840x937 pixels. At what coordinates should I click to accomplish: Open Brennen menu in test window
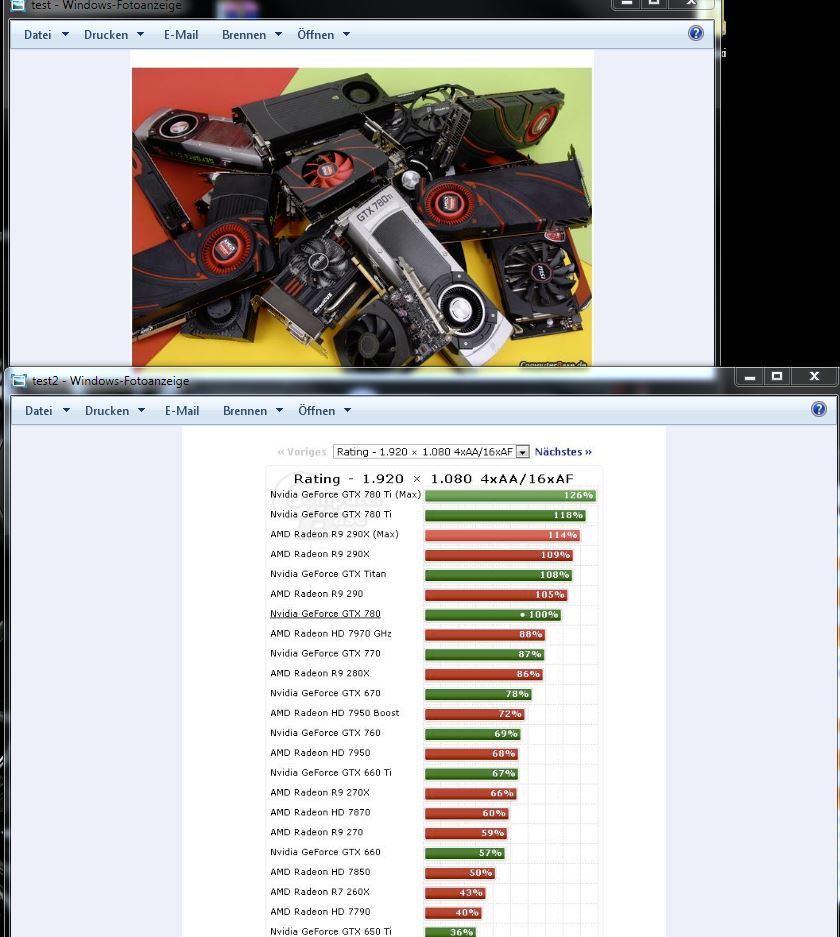tap(244, 35)
